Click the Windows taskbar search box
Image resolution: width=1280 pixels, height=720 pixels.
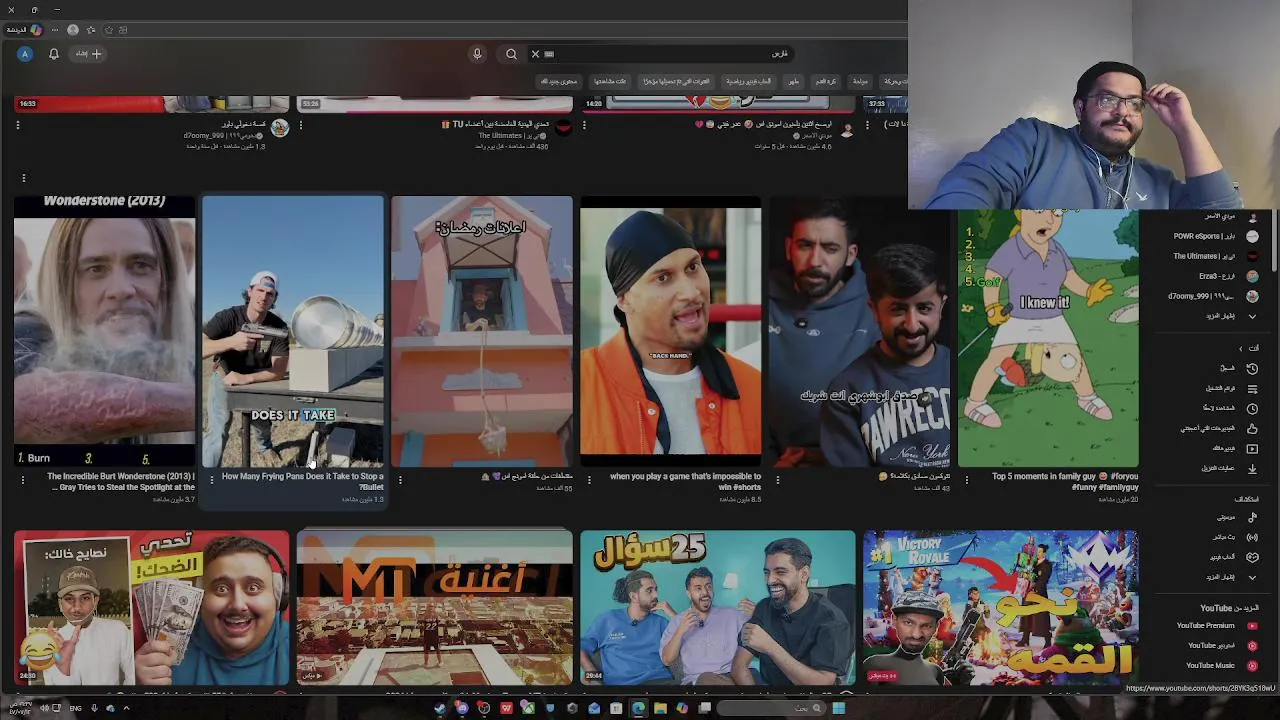tap(770, 708)
